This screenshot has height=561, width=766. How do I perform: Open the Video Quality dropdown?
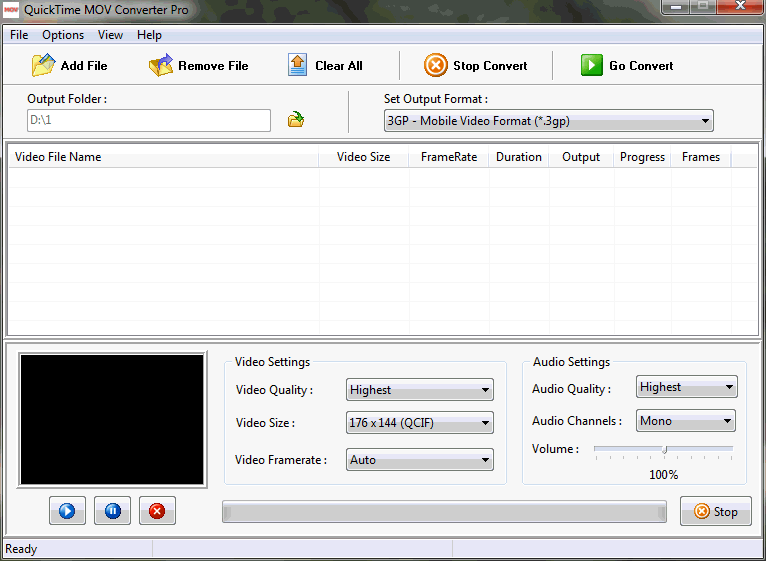[x=420, y=389]
